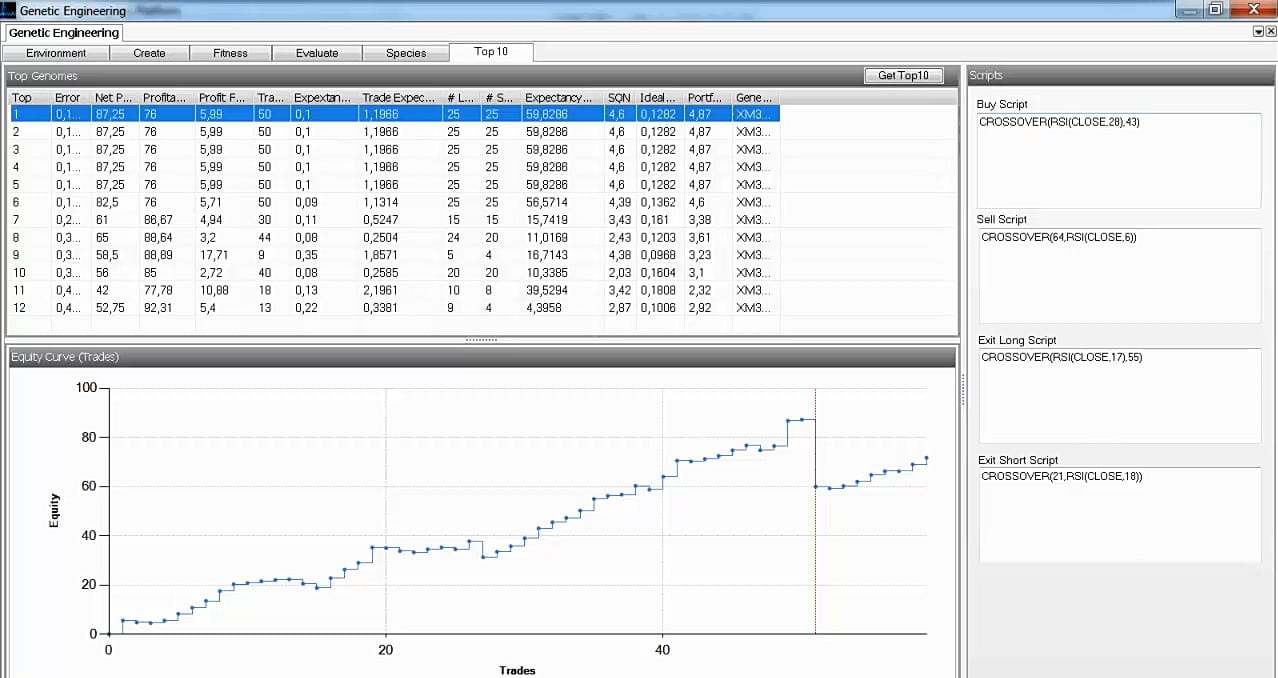Viewport: 1278px width, 678px height.
Task: Select genome row 7 with profitability 86,67
Action: [x=394, y=220]
